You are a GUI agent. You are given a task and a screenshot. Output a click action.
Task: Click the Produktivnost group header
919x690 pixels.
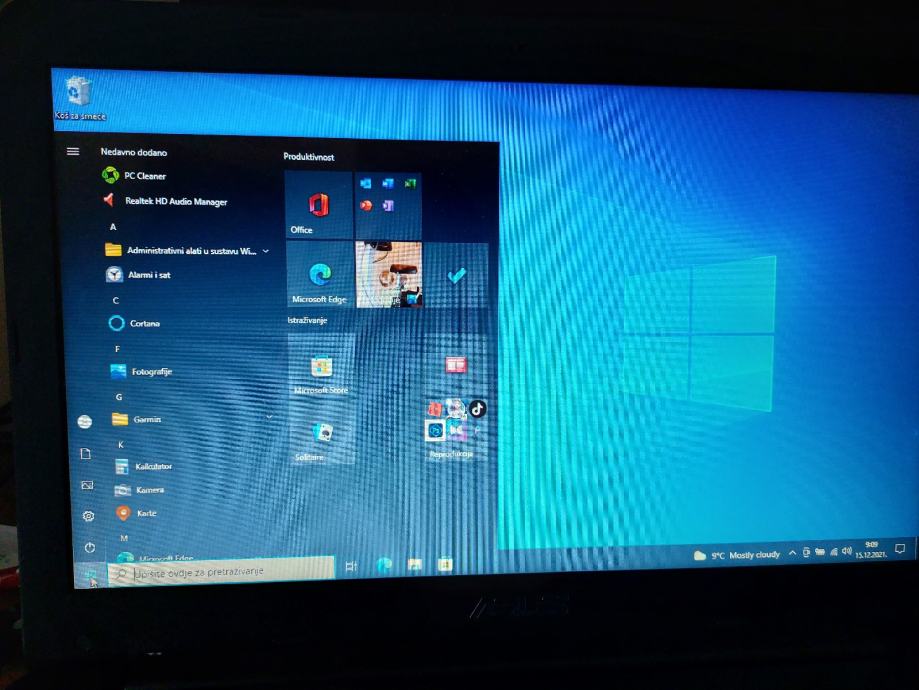pyautogui.click(x=309, y=157)
